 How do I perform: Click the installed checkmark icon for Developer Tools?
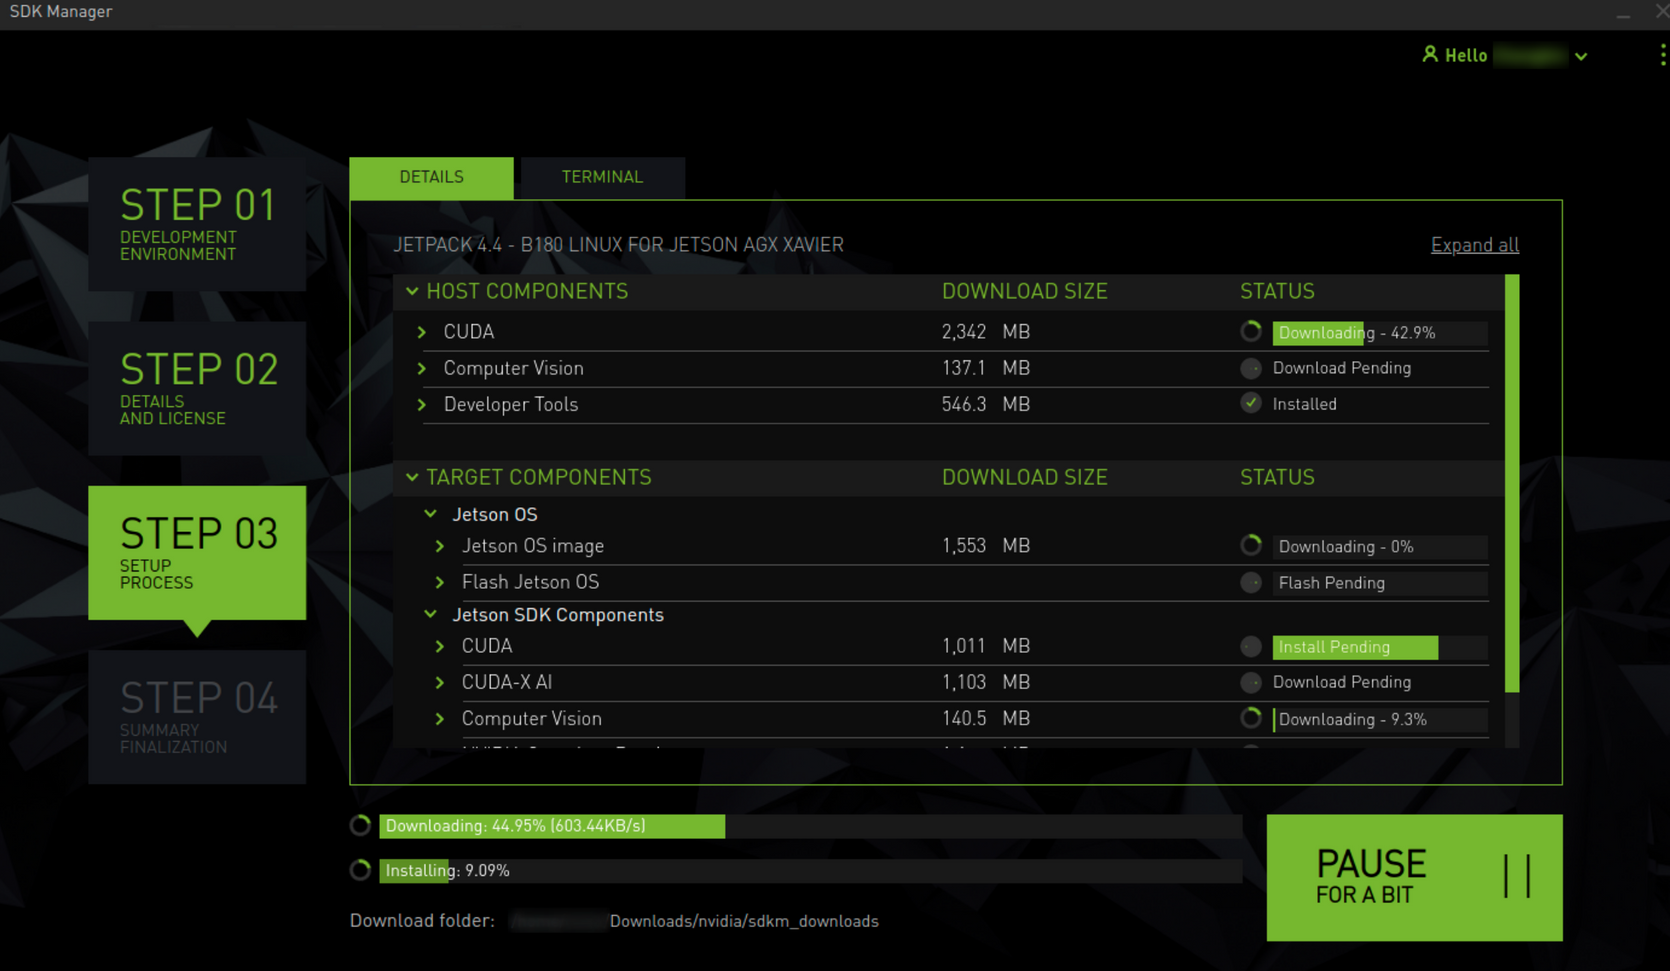[x=1251, y=404]
